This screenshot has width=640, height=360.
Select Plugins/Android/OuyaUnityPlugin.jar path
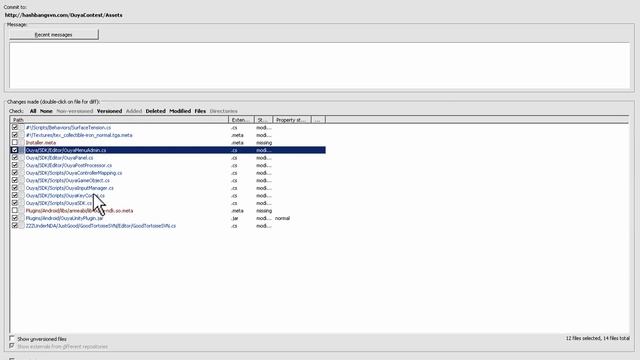click(x=64, y=218)
